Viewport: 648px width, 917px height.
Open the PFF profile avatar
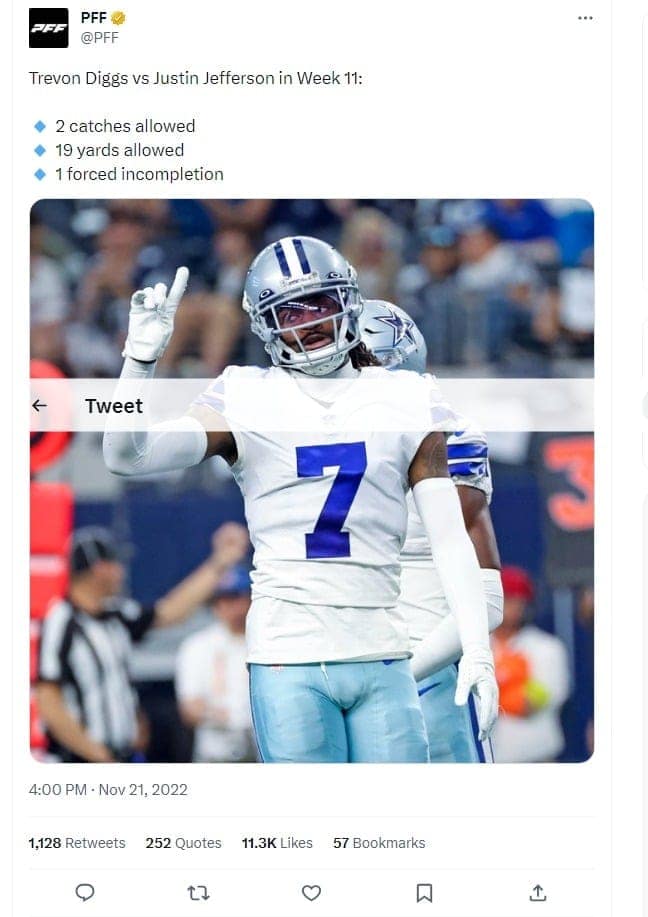tap(49, 28)
